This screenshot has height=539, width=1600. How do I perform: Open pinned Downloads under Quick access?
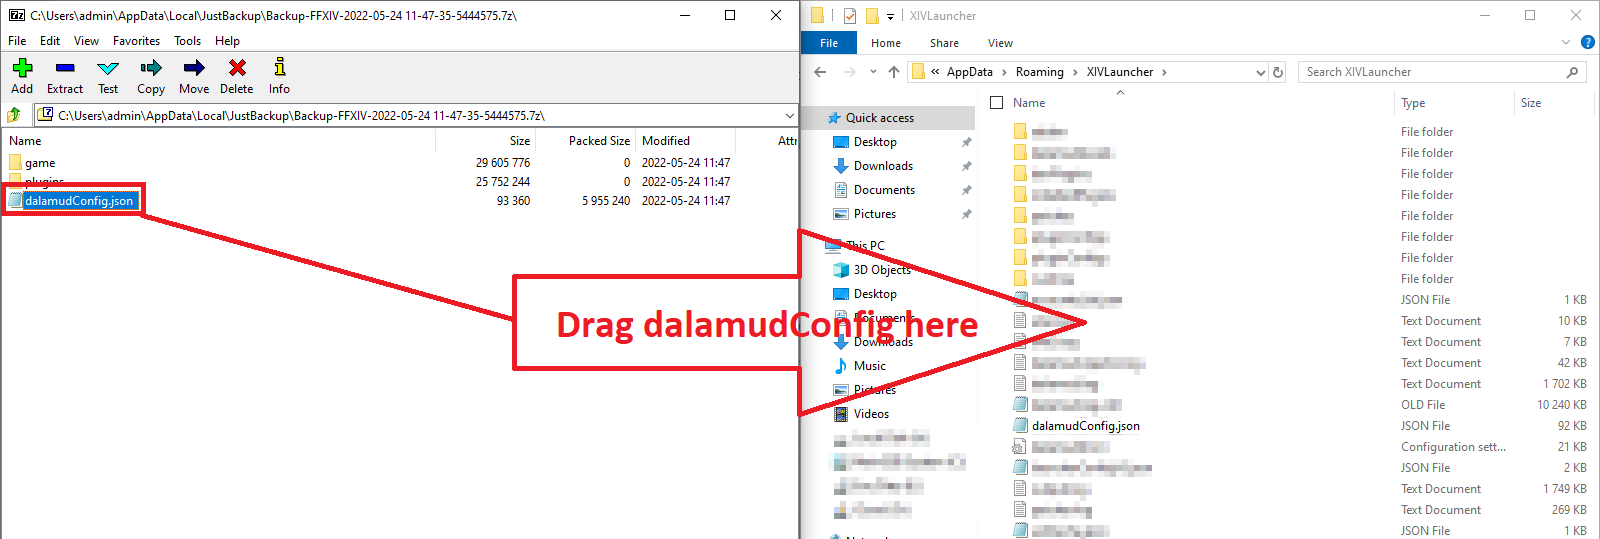(x=883, y=166)
